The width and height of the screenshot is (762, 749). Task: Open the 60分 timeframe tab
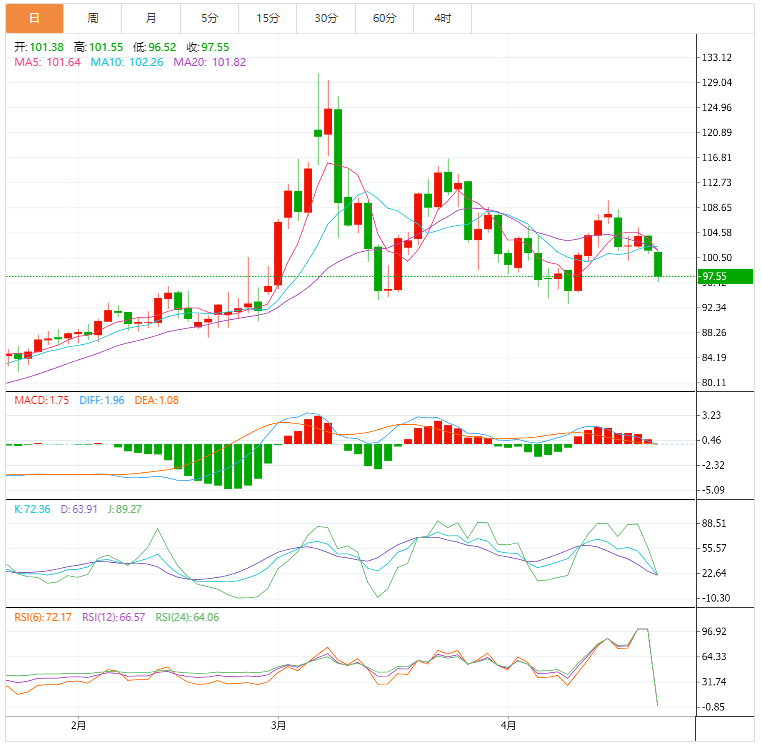(x=384, y=18)
